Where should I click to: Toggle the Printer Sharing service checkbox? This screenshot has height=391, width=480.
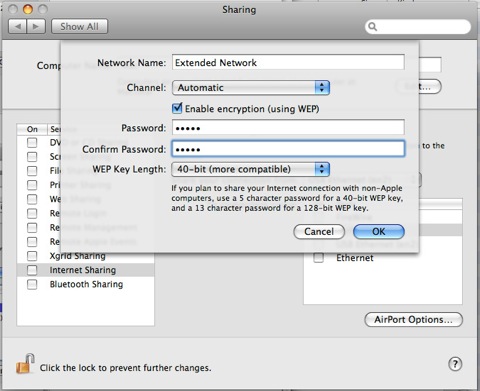tap(32, 185)
